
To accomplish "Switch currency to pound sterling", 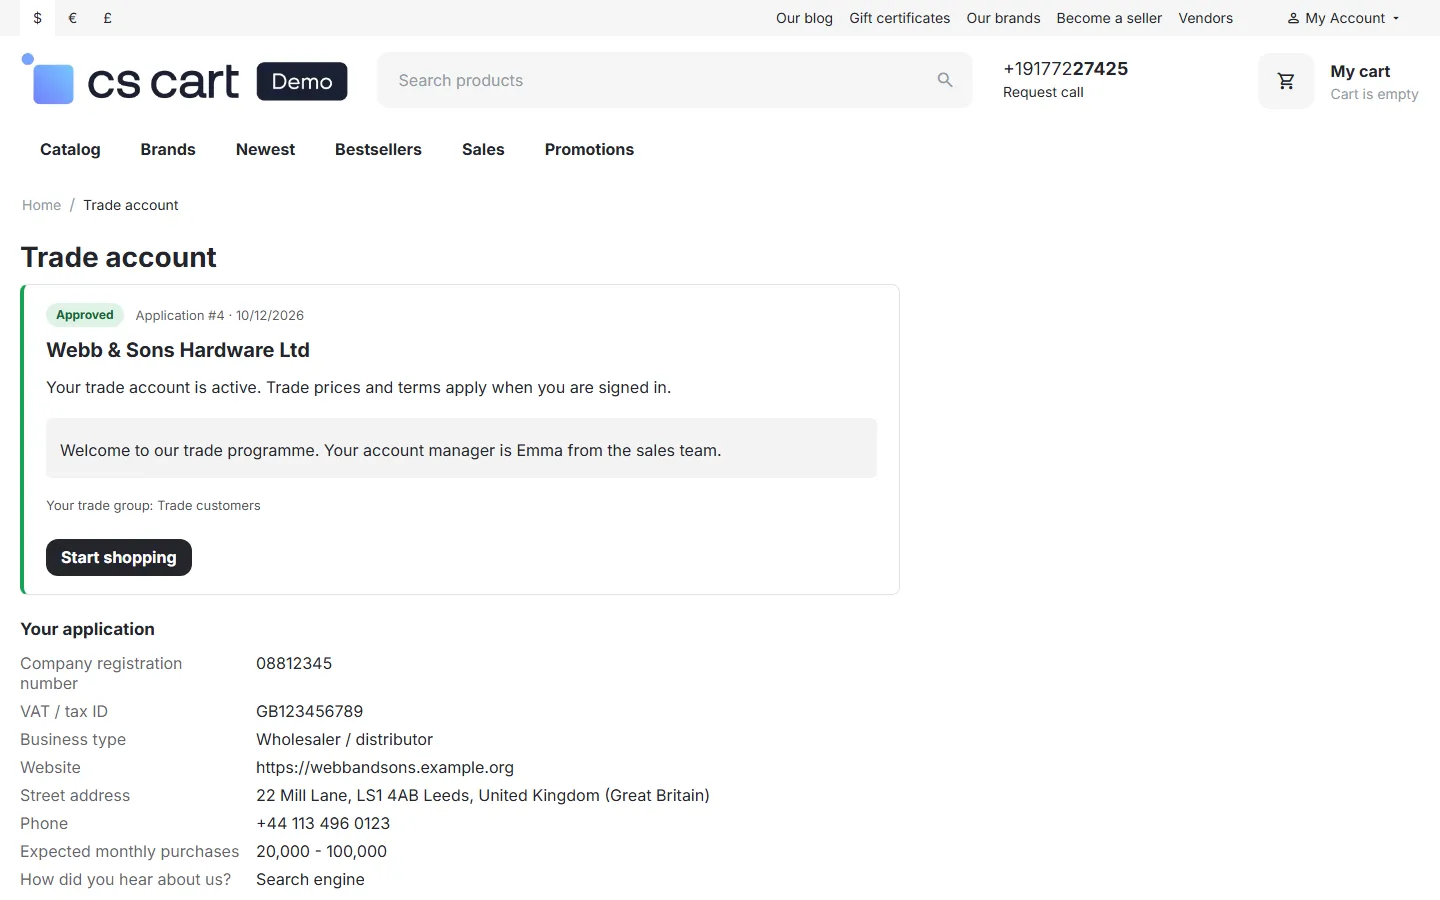I will 107,18.
